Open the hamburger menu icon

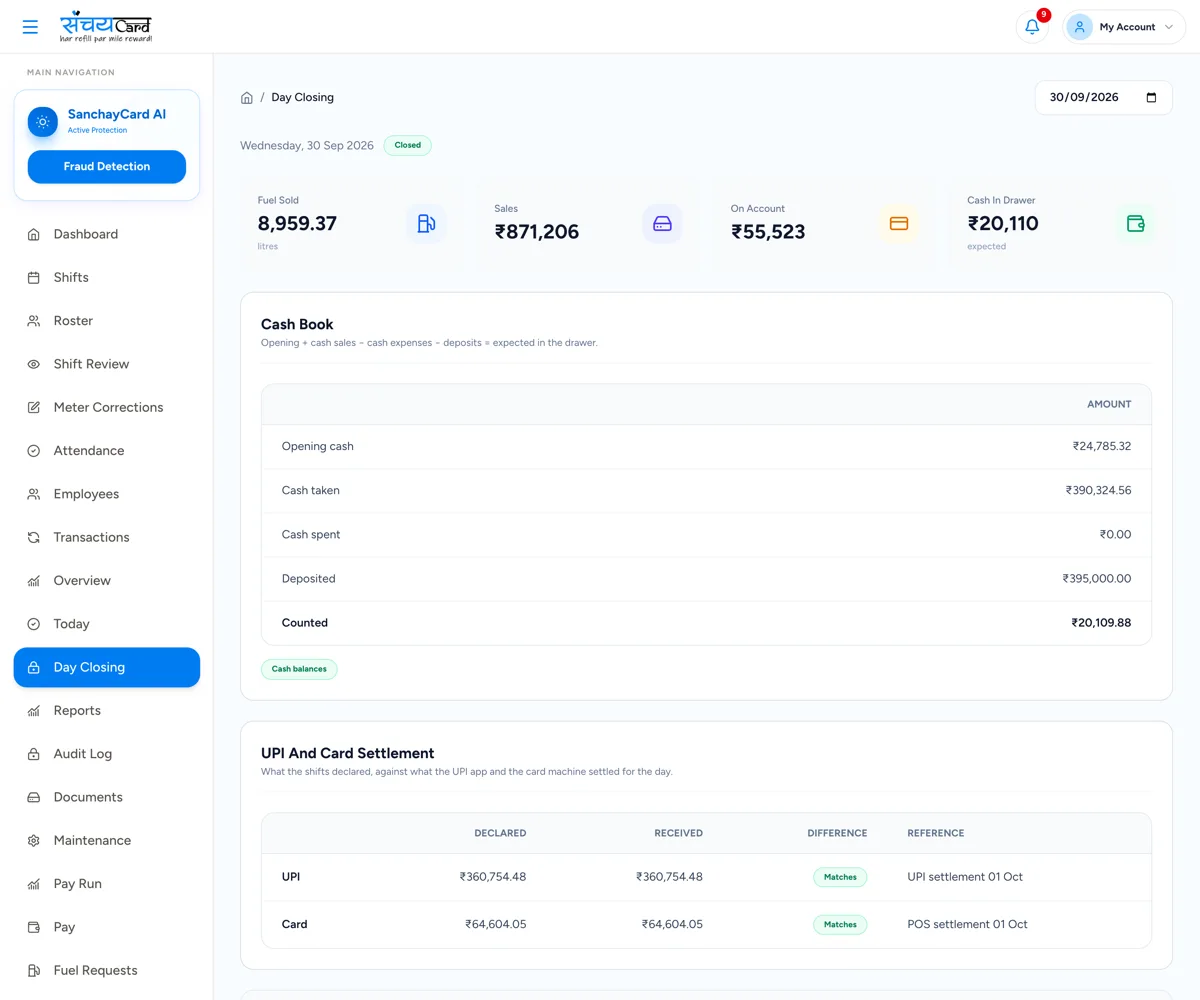pos(30,27)
